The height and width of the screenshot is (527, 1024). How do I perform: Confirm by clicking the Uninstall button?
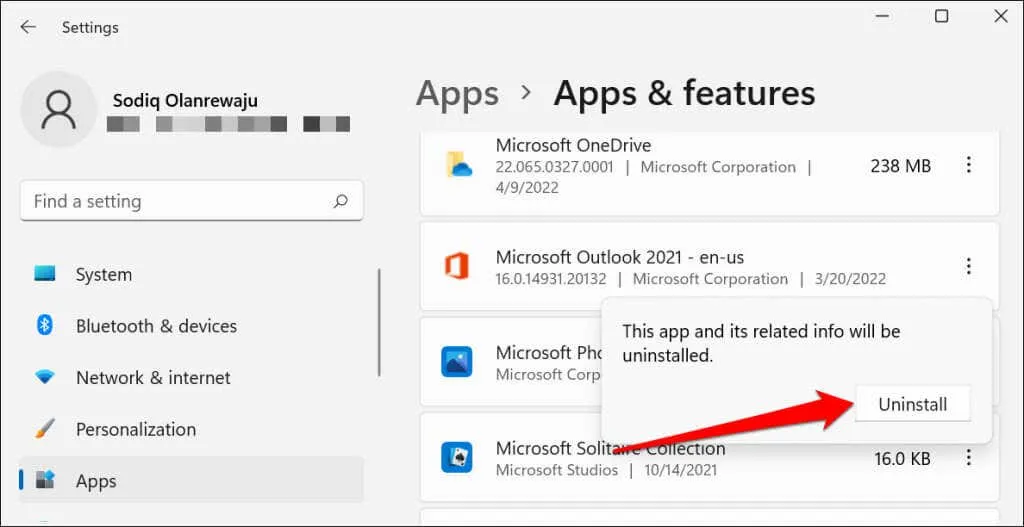(x=912, y=405)
